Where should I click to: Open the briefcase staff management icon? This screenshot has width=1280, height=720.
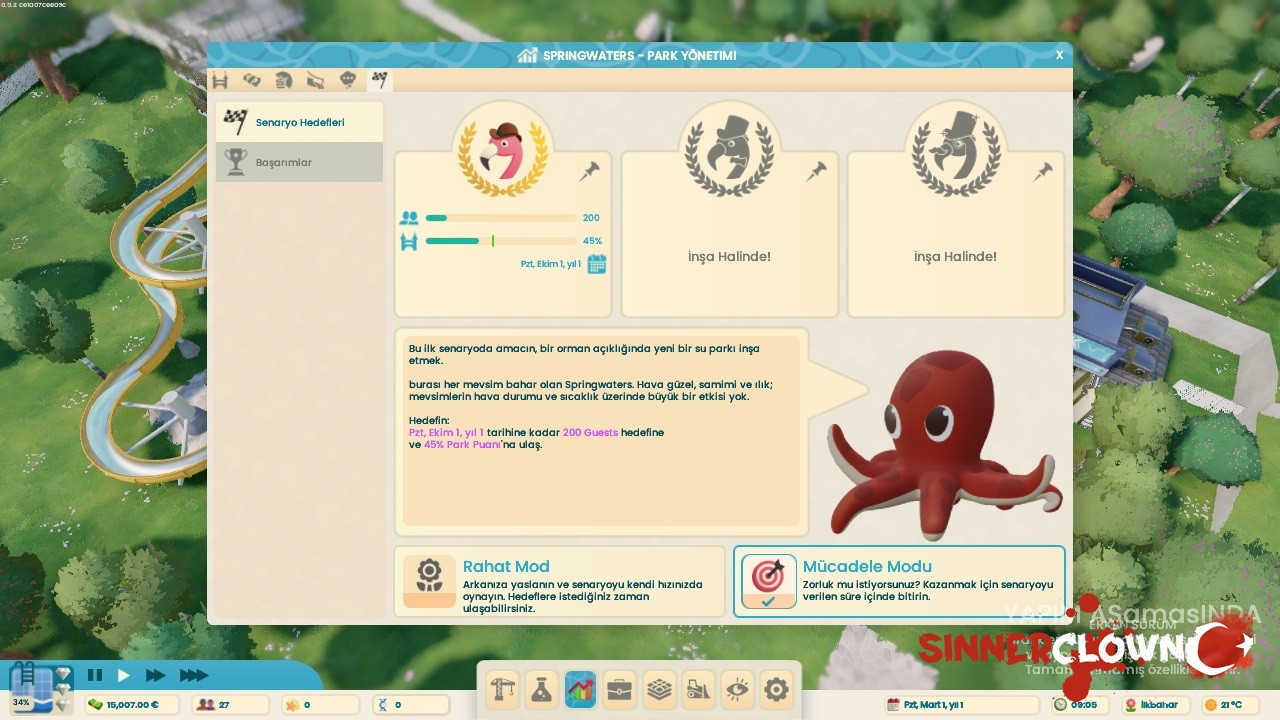point(619,689)
